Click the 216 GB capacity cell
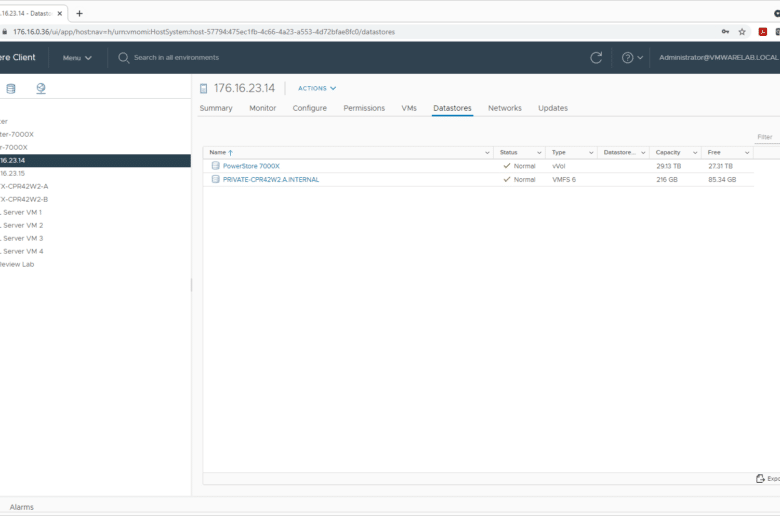This screenshot has width=780, height=516. click(667, 179)
